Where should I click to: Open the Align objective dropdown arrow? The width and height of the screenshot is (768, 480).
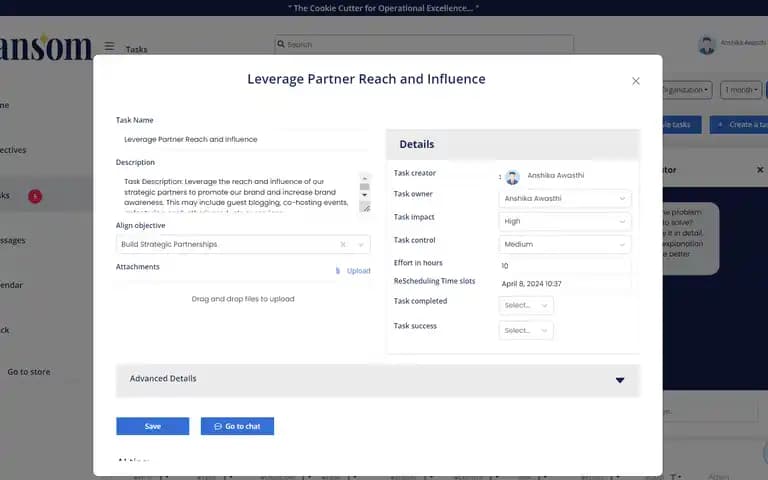(361, 244)
